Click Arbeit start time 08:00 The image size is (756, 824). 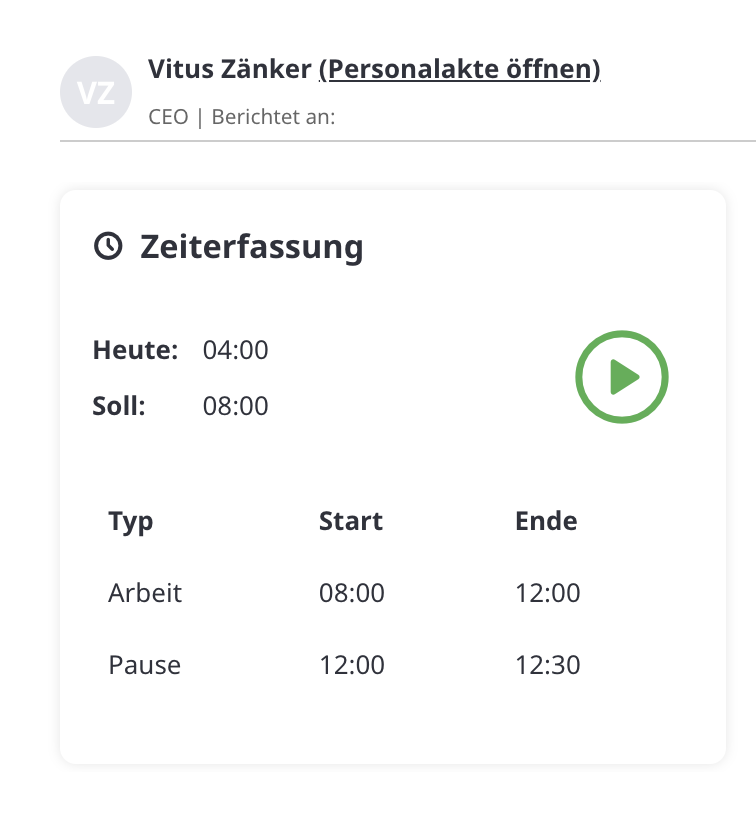(x=352, y=593)
